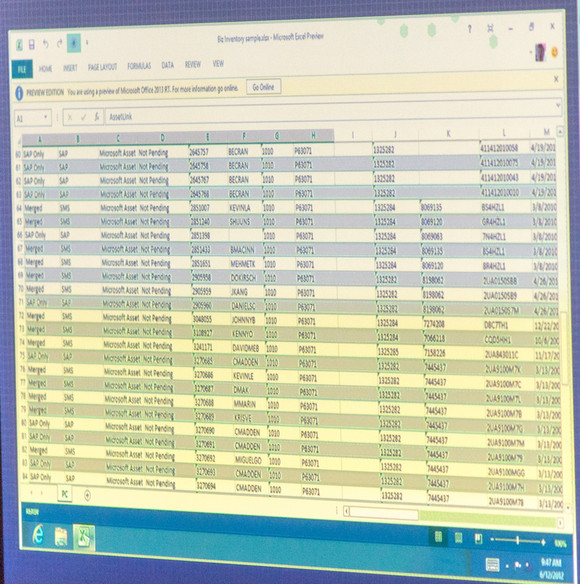Click the next sheet navigation arrow
The width and height of the screenshot is (580, 584).
tap(41, 493)
